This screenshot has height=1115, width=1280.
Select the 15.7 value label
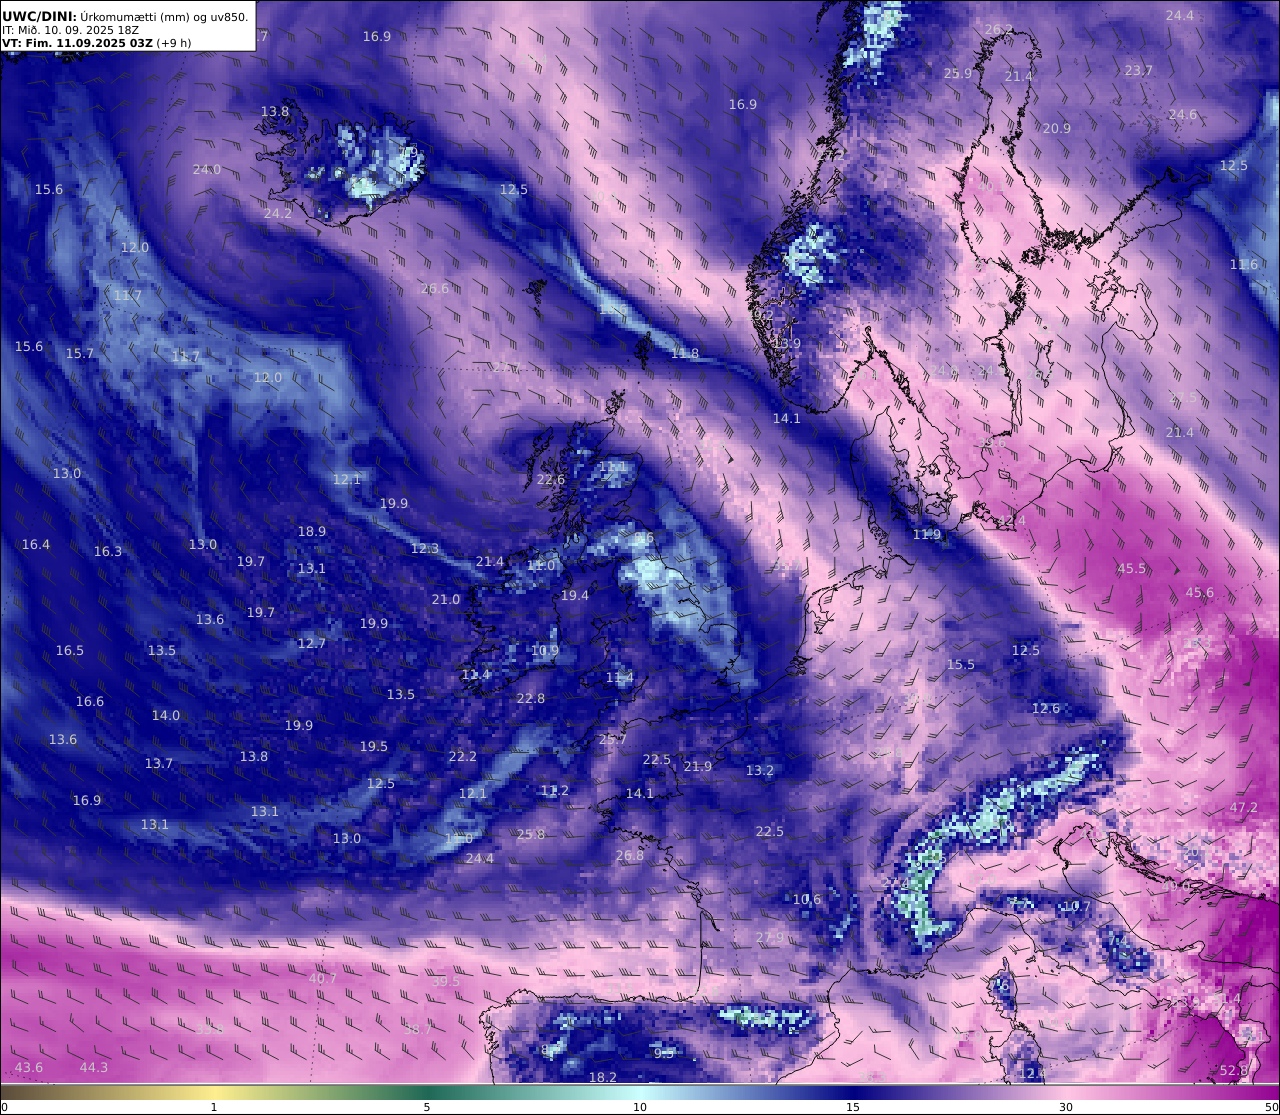(80, 354)
